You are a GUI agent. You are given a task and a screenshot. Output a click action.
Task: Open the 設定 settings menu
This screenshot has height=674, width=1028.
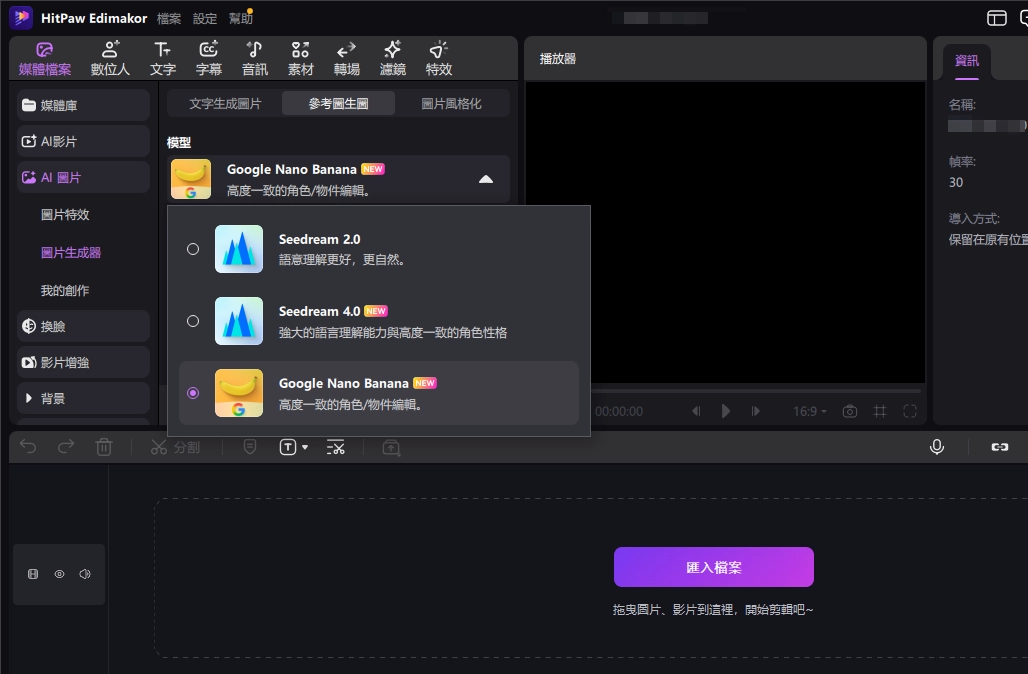click(x=204, y=17)
